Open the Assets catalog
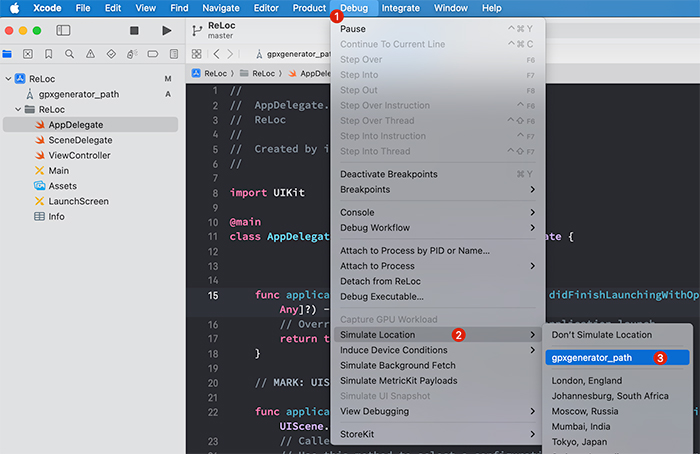The height and width of the screenshot is (454, 700). point(62,186)
